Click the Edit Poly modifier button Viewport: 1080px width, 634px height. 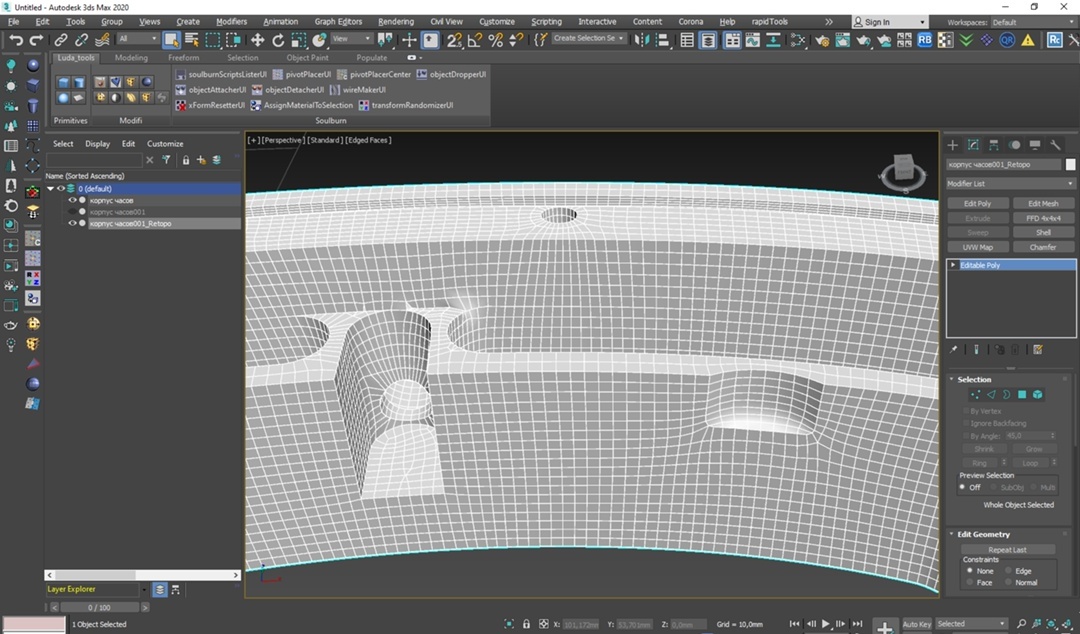pyautogui.click(x=978, y=203)
